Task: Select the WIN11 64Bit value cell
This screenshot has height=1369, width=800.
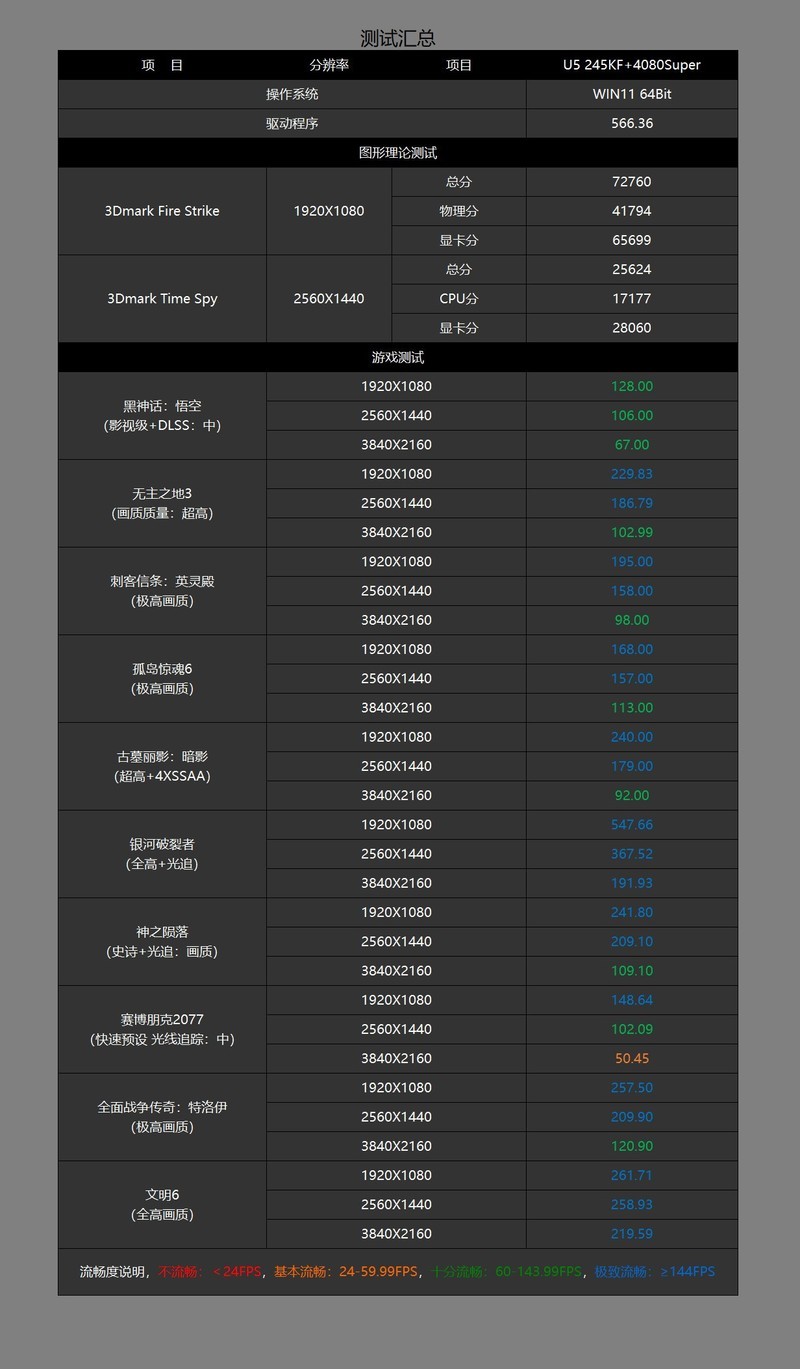Action: coord(631,94)
